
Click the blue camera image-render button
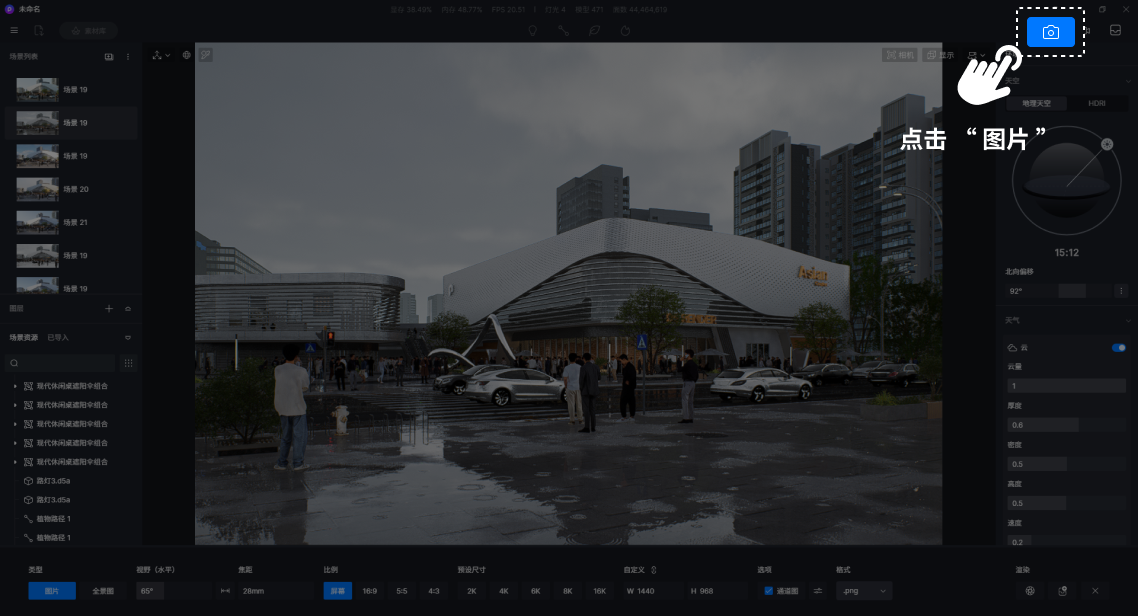[x=1050, y=32]
